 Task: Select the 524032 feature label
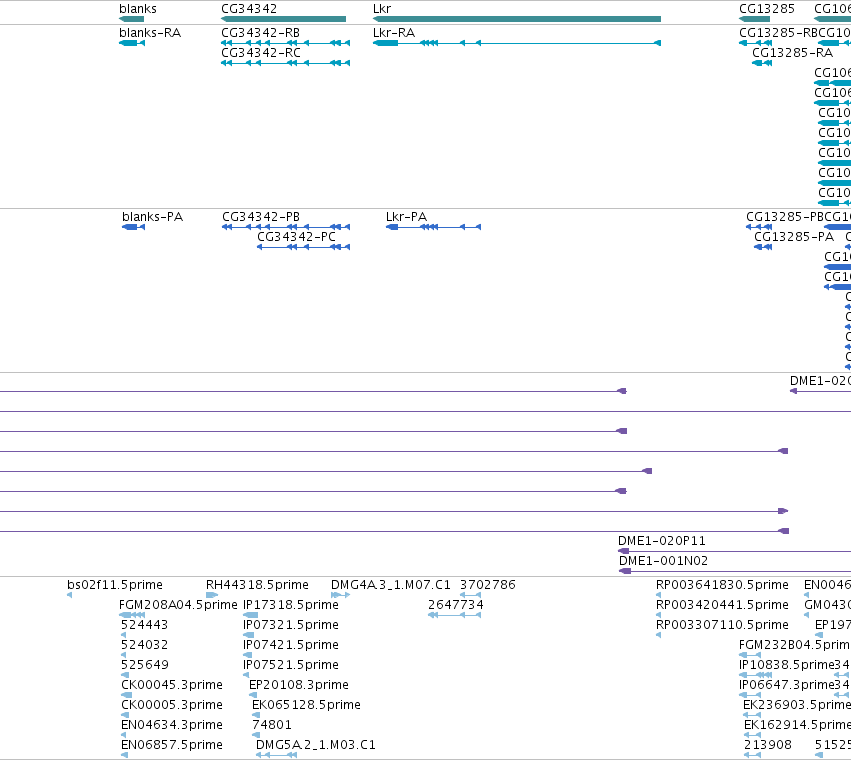144,645
